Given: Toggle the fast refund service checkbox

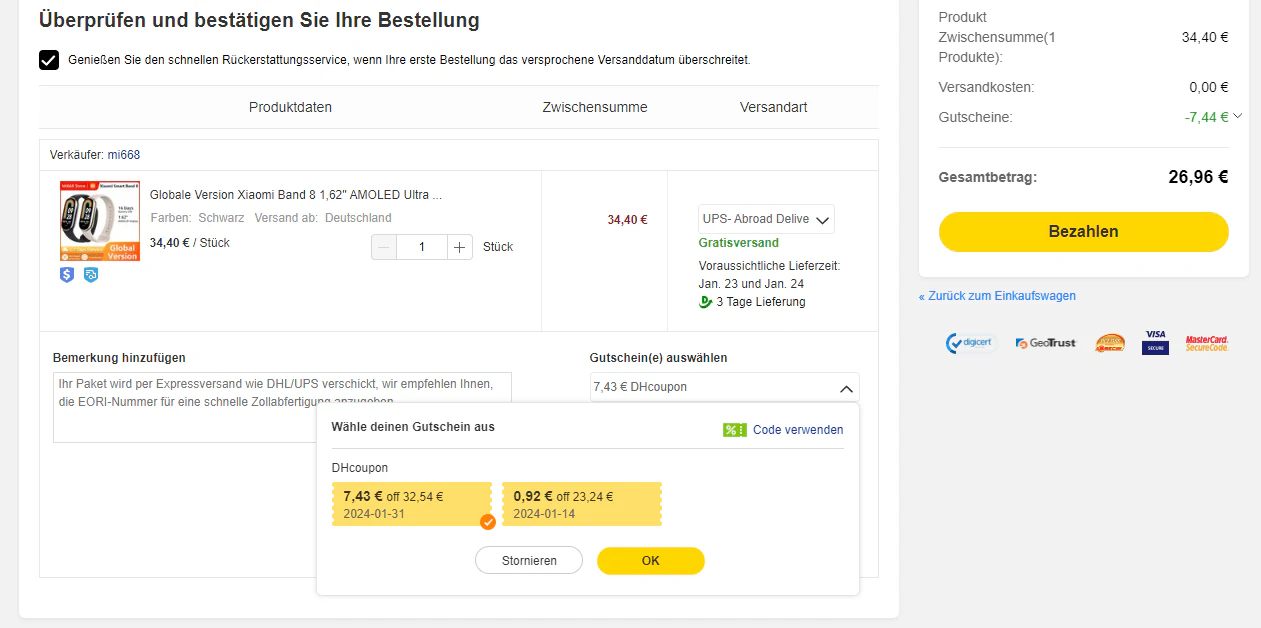Looking at the screenshot, I should point(48,60).
